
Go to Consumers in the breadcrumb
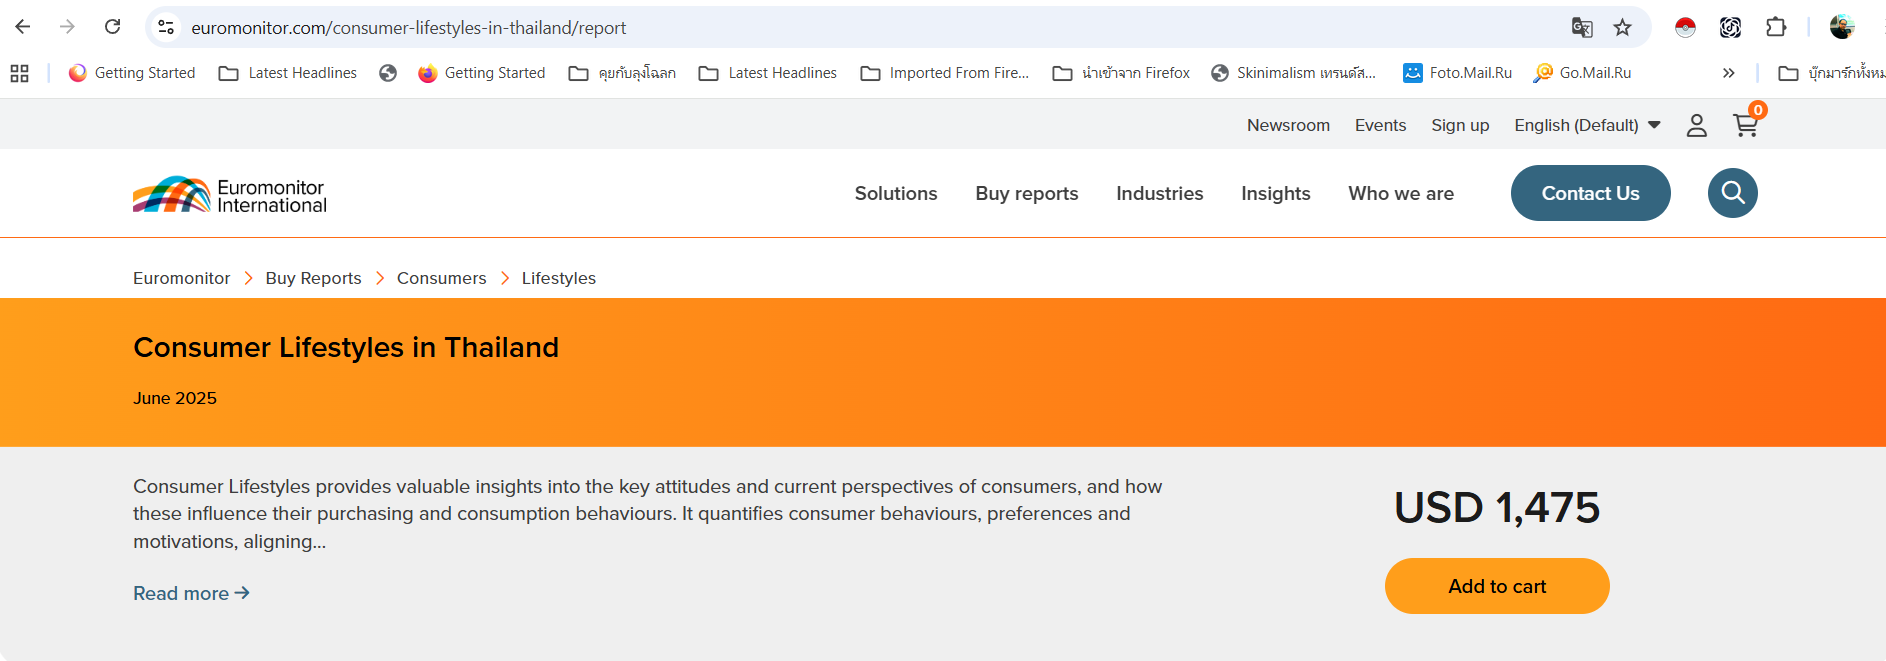[441, 278]
